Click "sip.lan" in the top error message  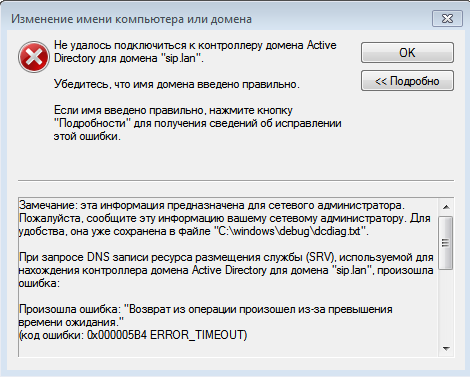(x=180, y=58)
